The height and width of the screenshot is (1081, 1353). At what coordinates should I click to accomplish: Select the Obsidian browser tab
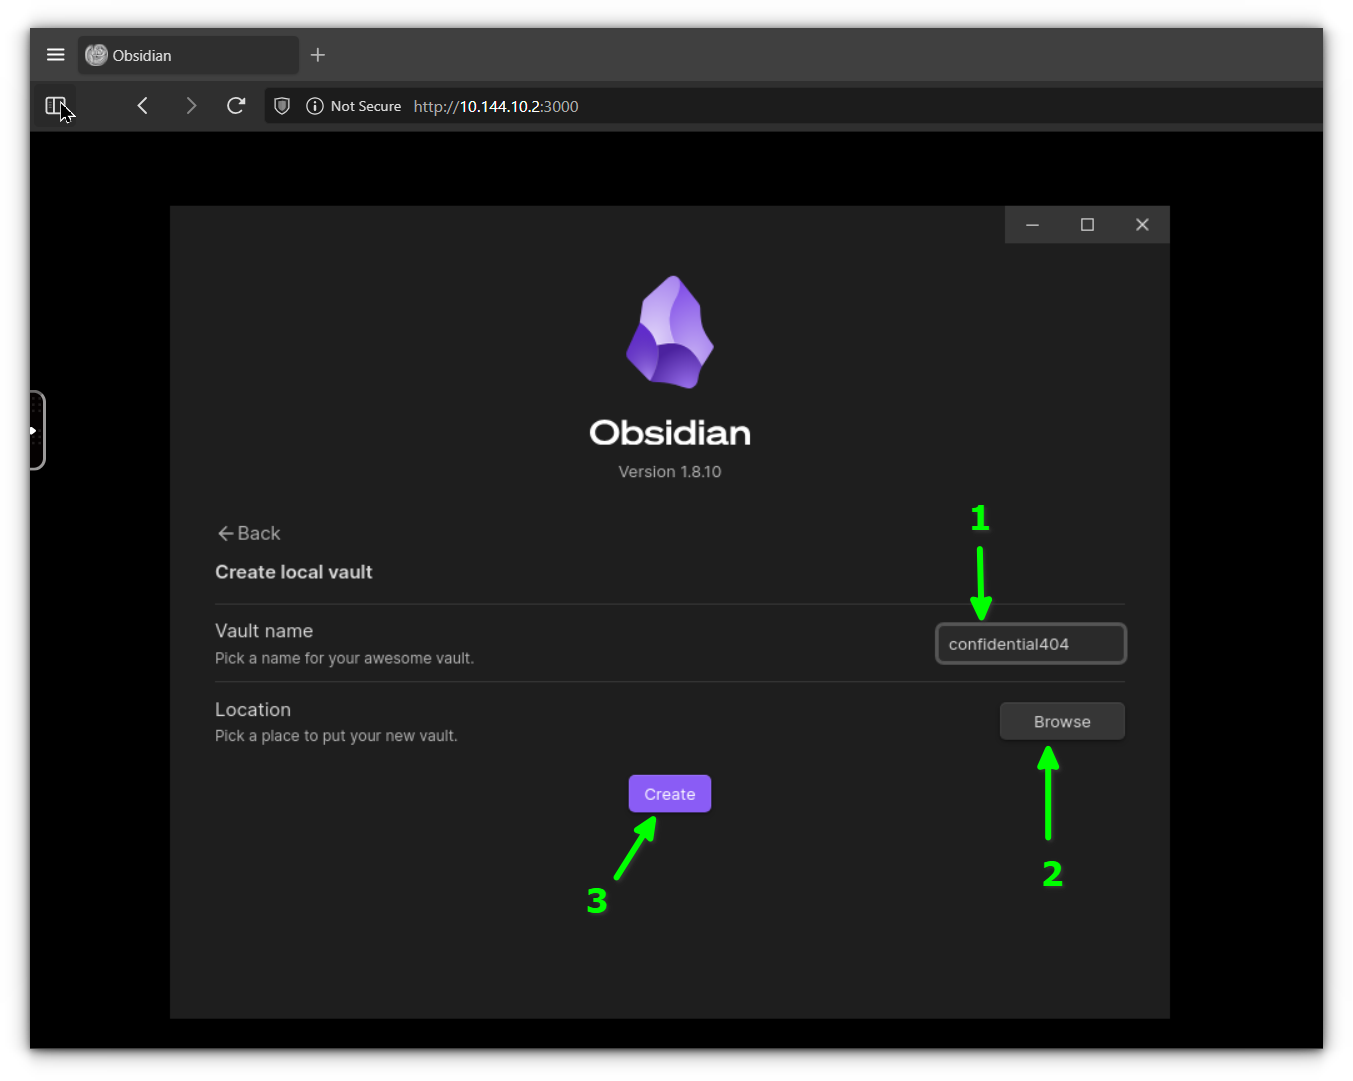coord(188,55)
